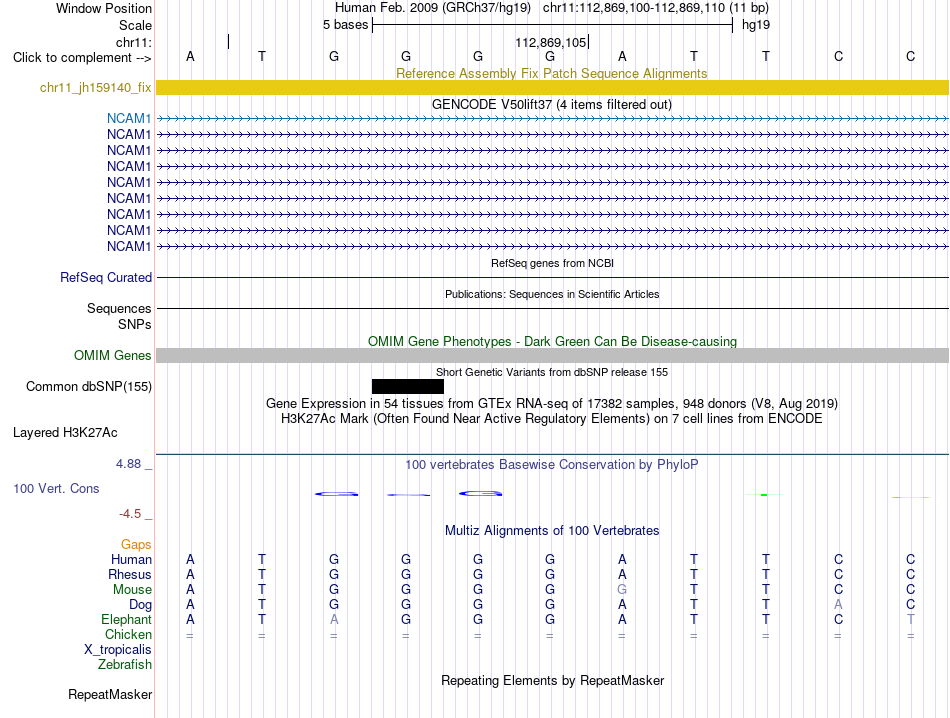950x718 pixels.
Task: Select the yellow fix patch alignment bar
Action: [x=552, y=87]
